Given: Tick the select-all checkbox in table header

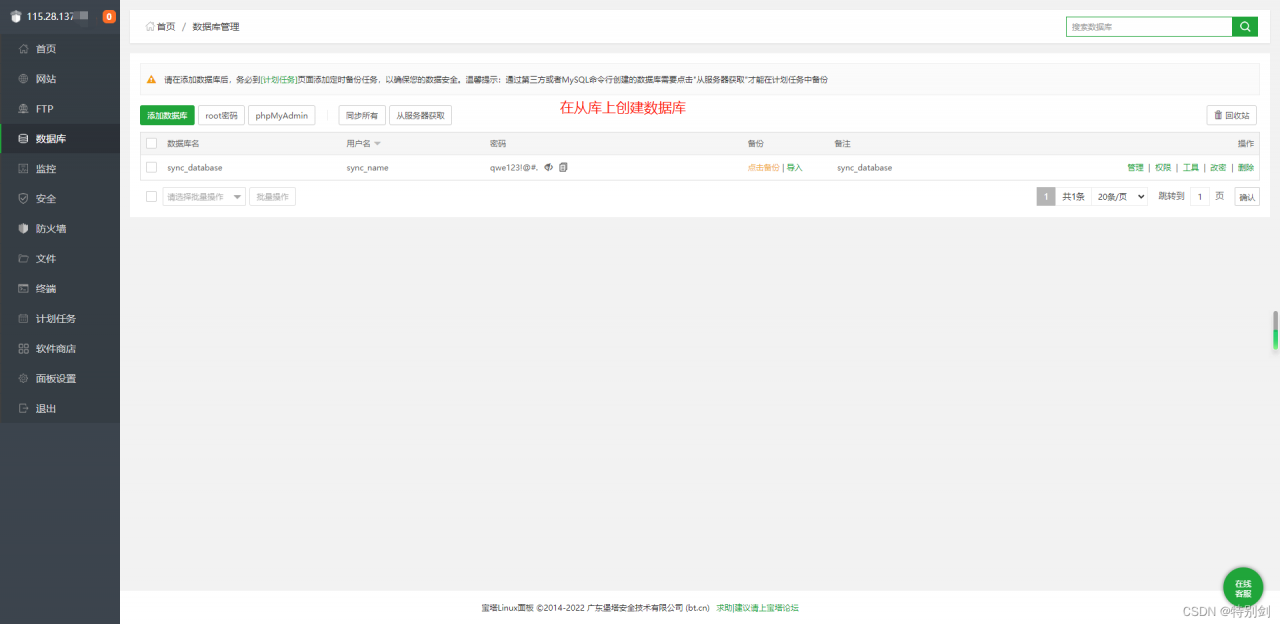Looking at the screenshot, I should point(152,144).
